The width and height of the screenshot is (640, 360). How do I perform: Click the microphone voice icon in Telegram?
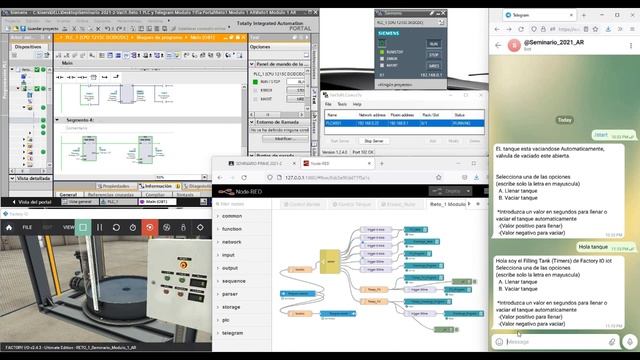(630, 342)
